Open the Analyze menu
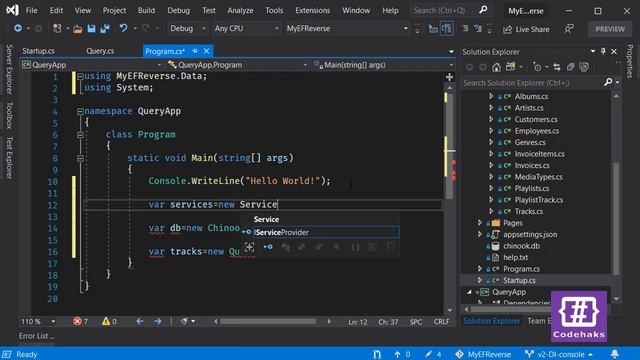 click(x=240, y=10)
